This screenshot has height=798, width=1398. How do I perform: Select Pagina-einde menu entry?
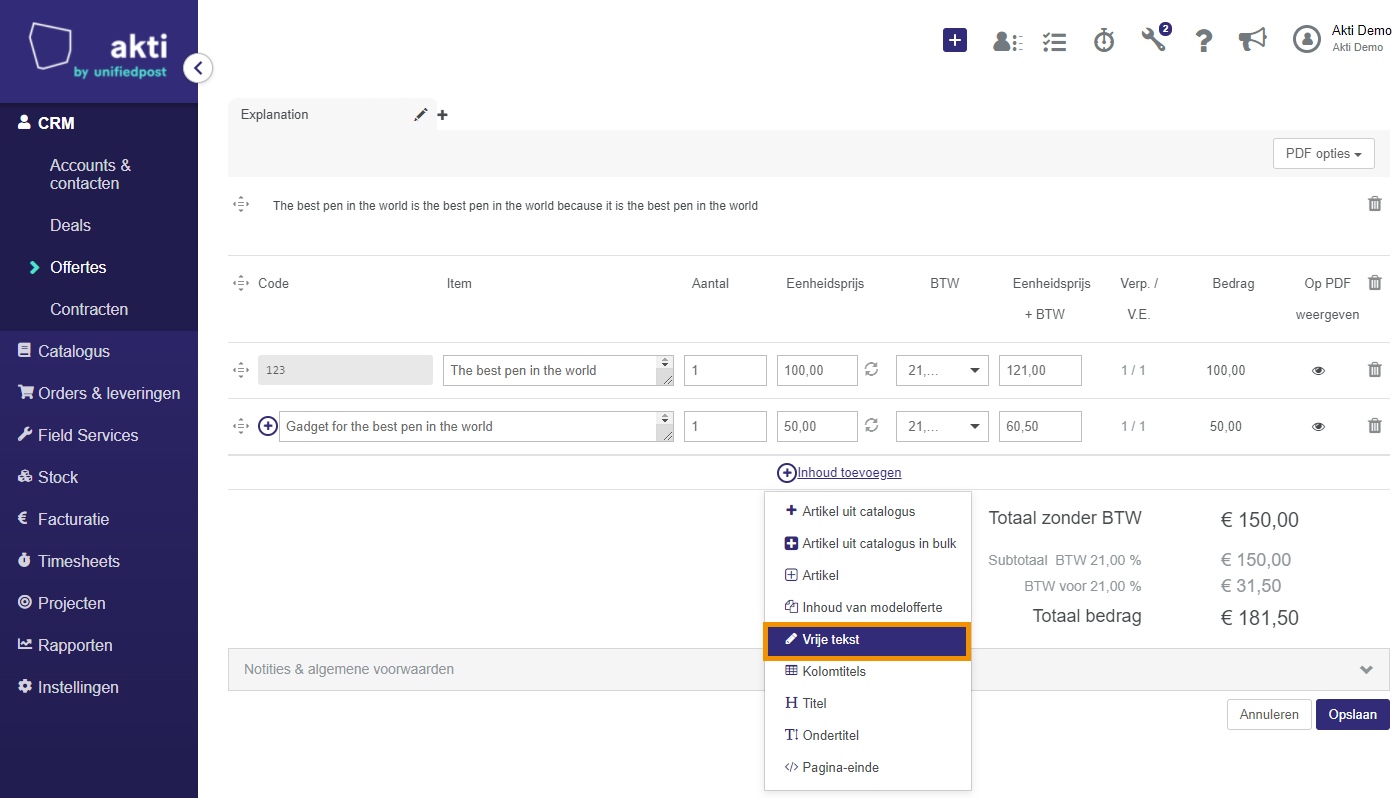tap(868, 767)
